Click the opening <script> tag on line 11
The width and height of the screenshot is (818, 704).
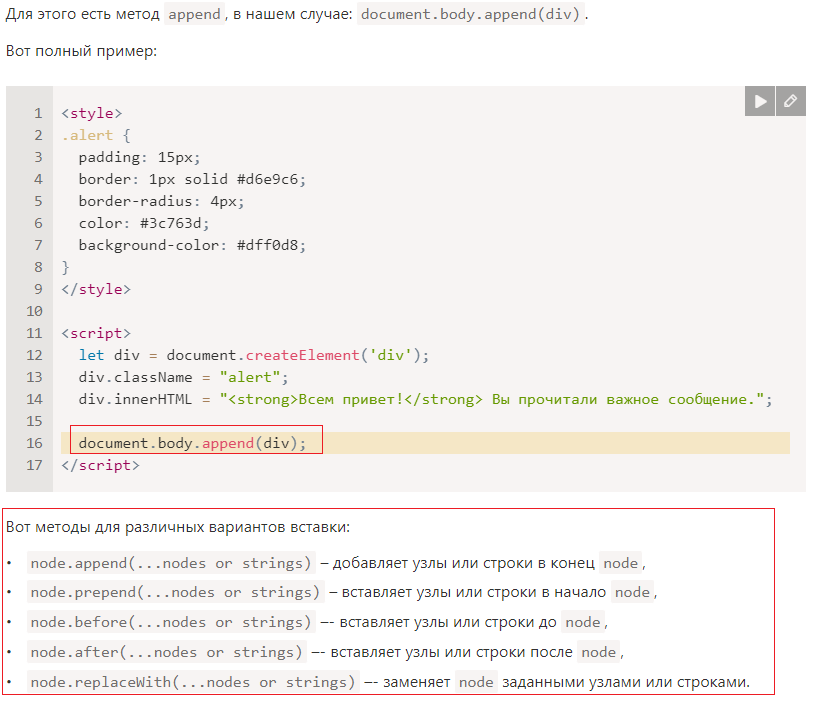[x=96, y=333]
